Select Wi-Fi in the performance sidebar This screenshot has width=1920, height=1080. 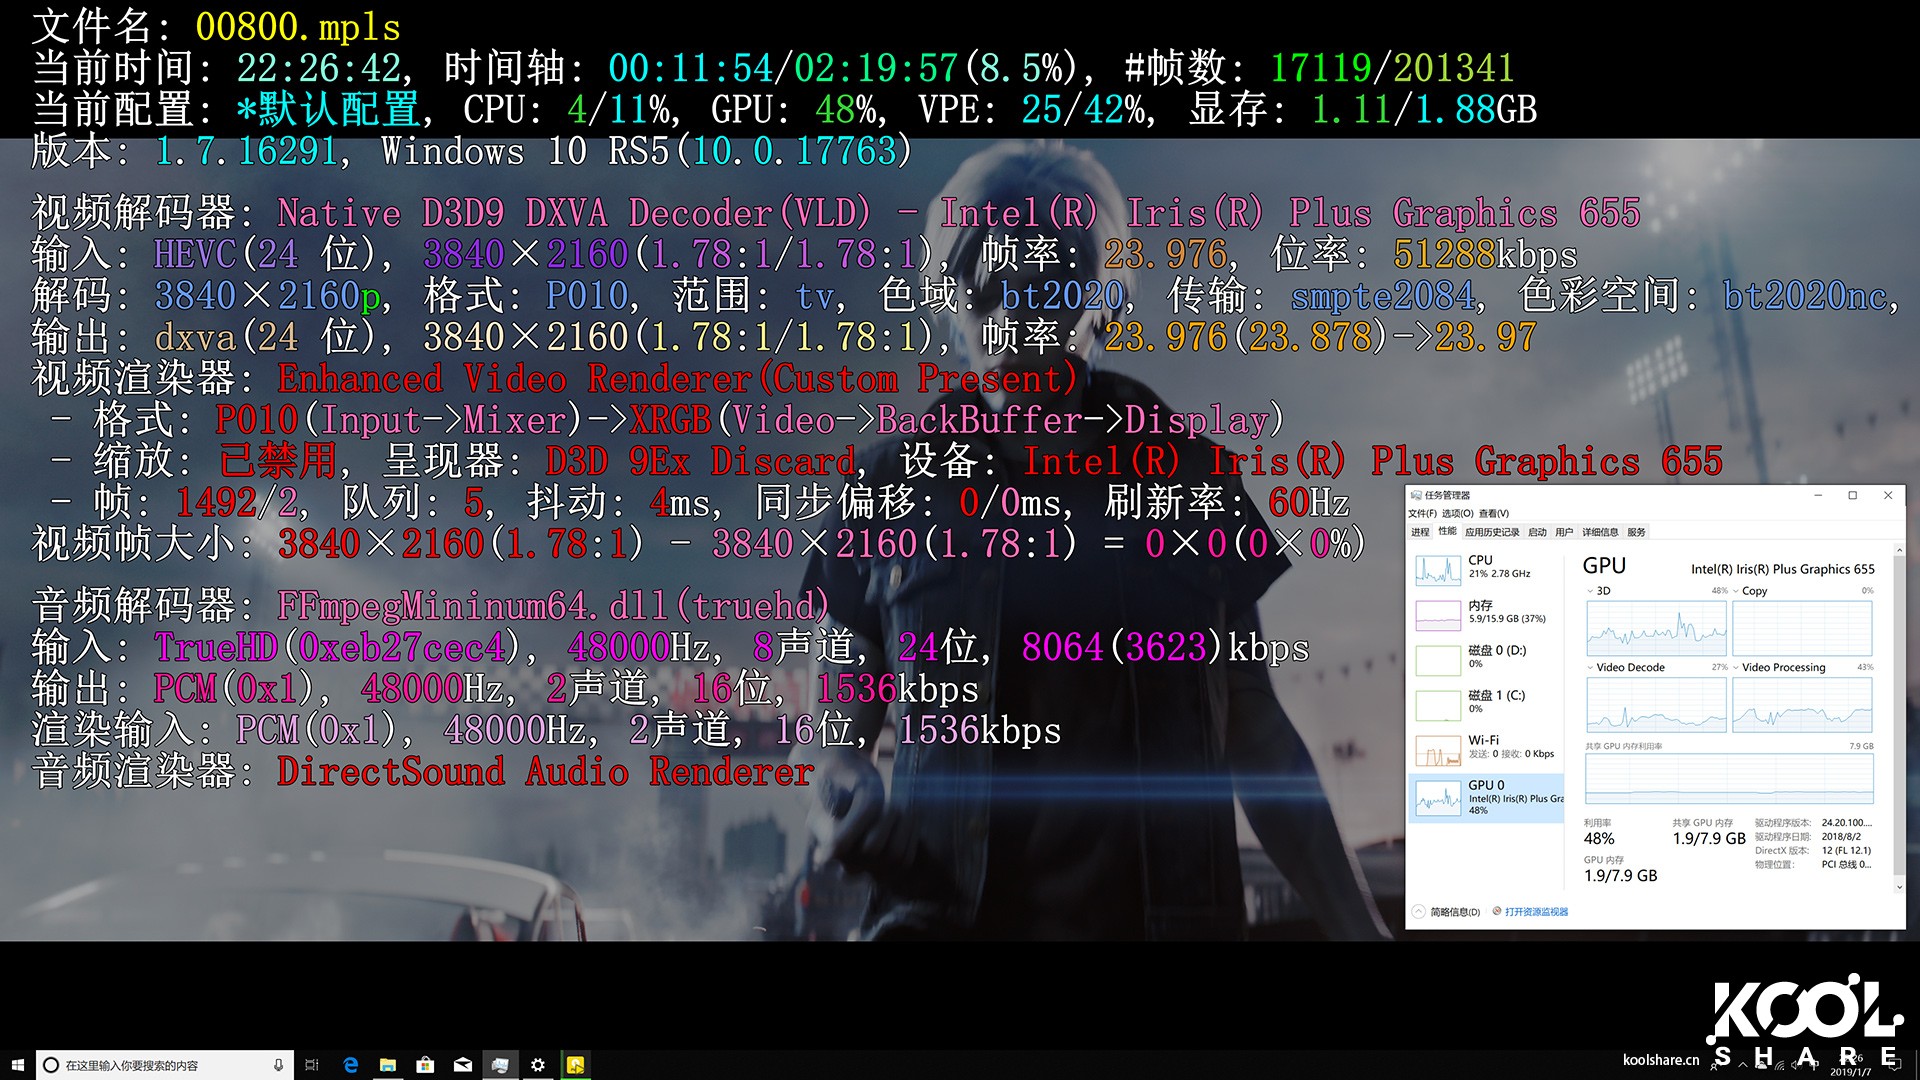(x=1485, y=746)
